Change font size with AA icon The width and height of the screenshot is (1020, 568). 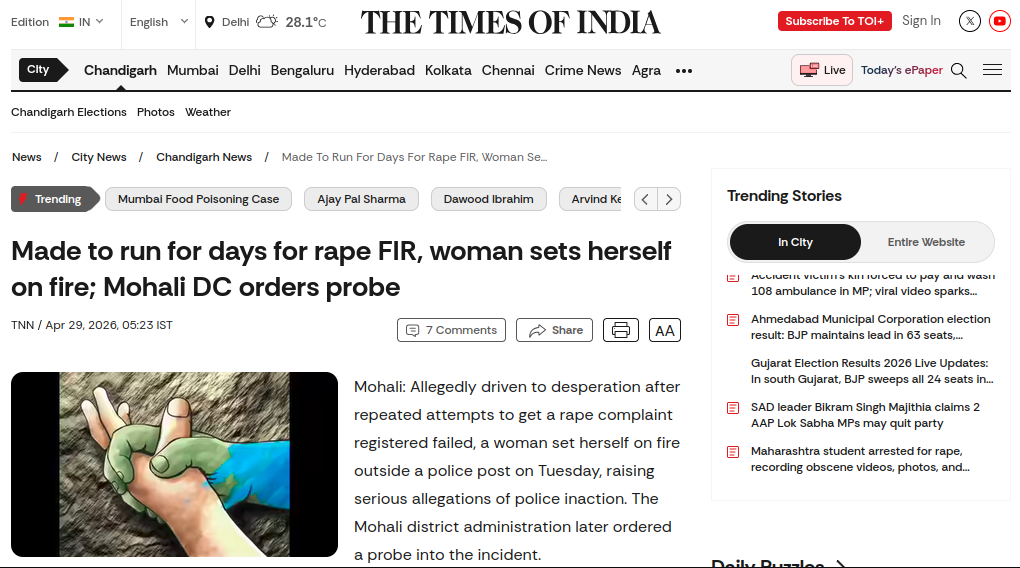(665, 330)
